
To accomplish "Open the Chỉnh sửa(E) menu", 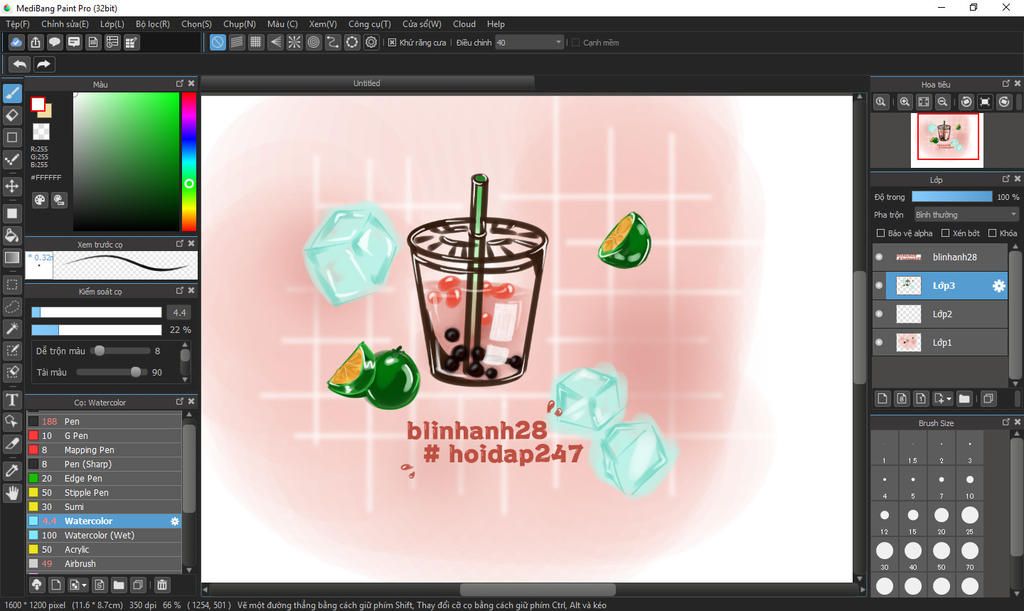I will (x=65, y=24).
